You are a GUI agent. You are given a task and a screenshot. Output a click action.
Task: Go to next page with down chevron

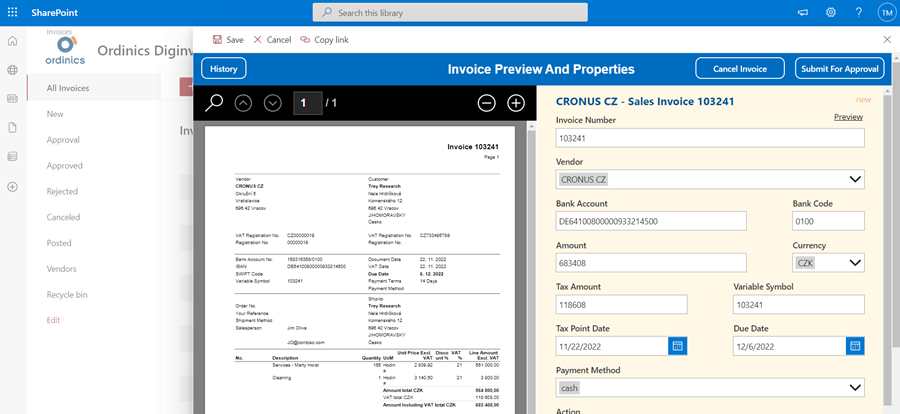[x=273, y=103]
